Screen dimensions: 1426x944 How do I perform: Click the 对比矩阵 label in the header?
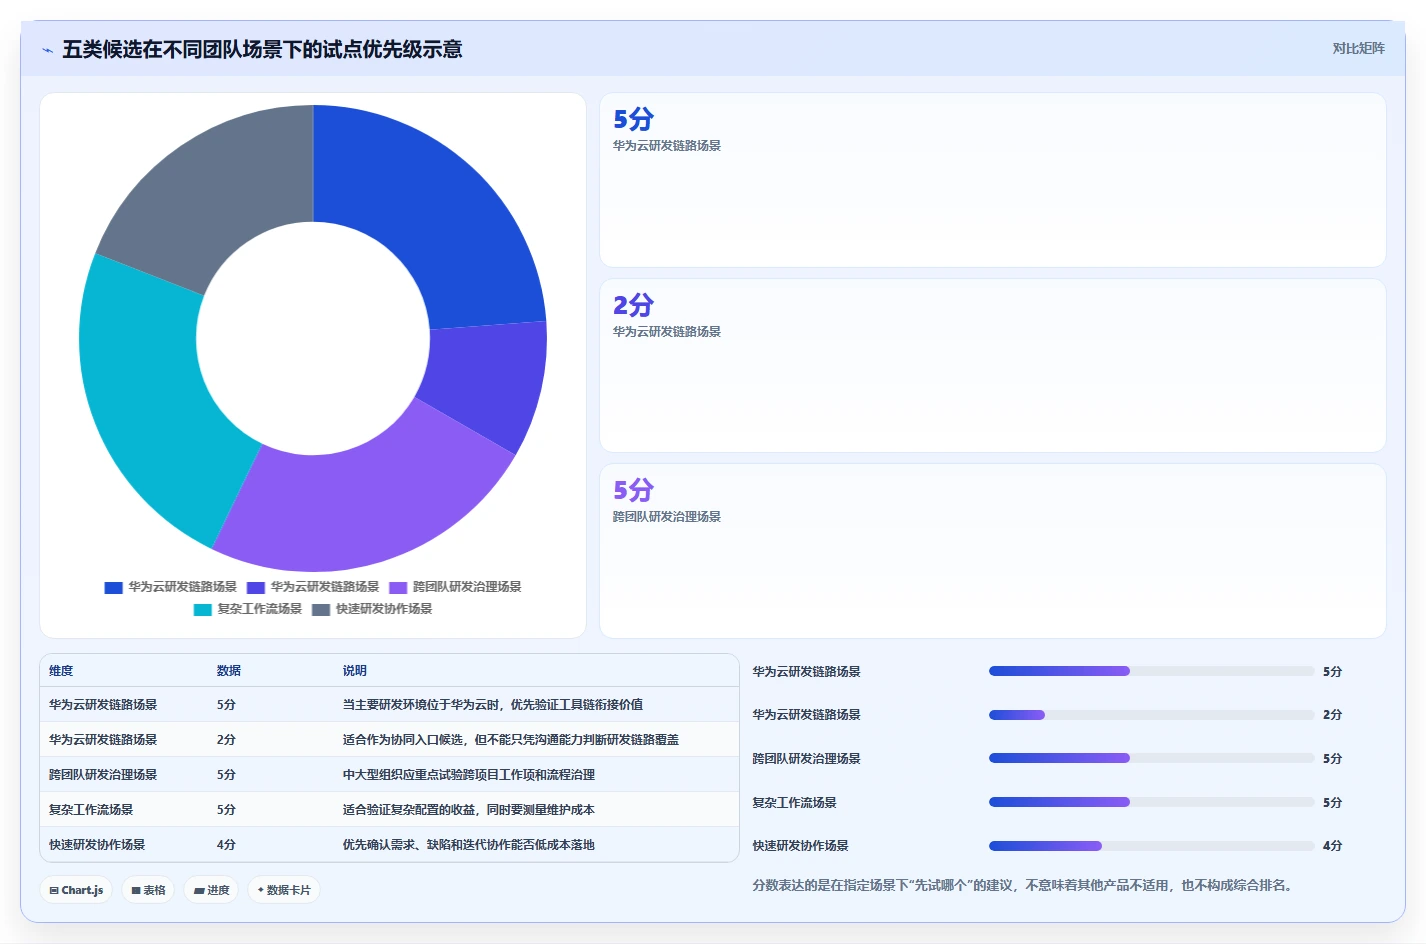[x=1358, y=48]
